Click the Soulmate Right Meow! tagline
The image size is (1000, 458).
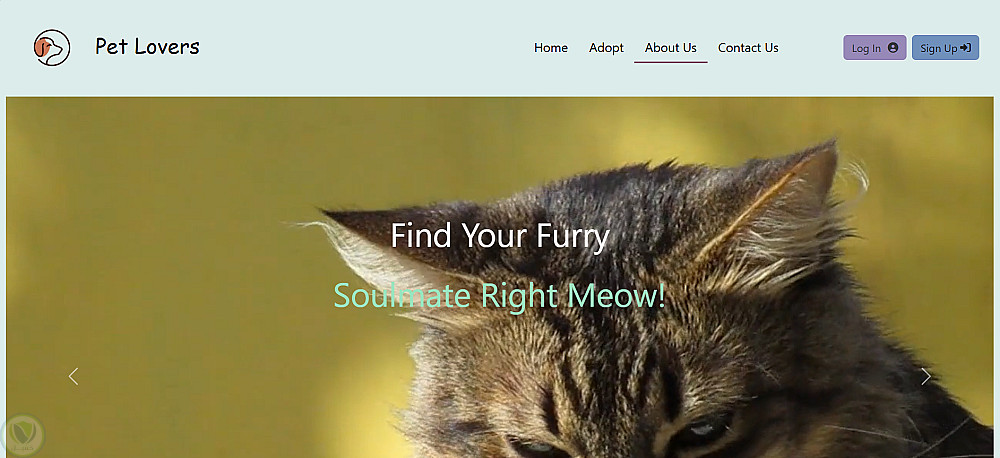pyautogui.click(x=499, y=295)
